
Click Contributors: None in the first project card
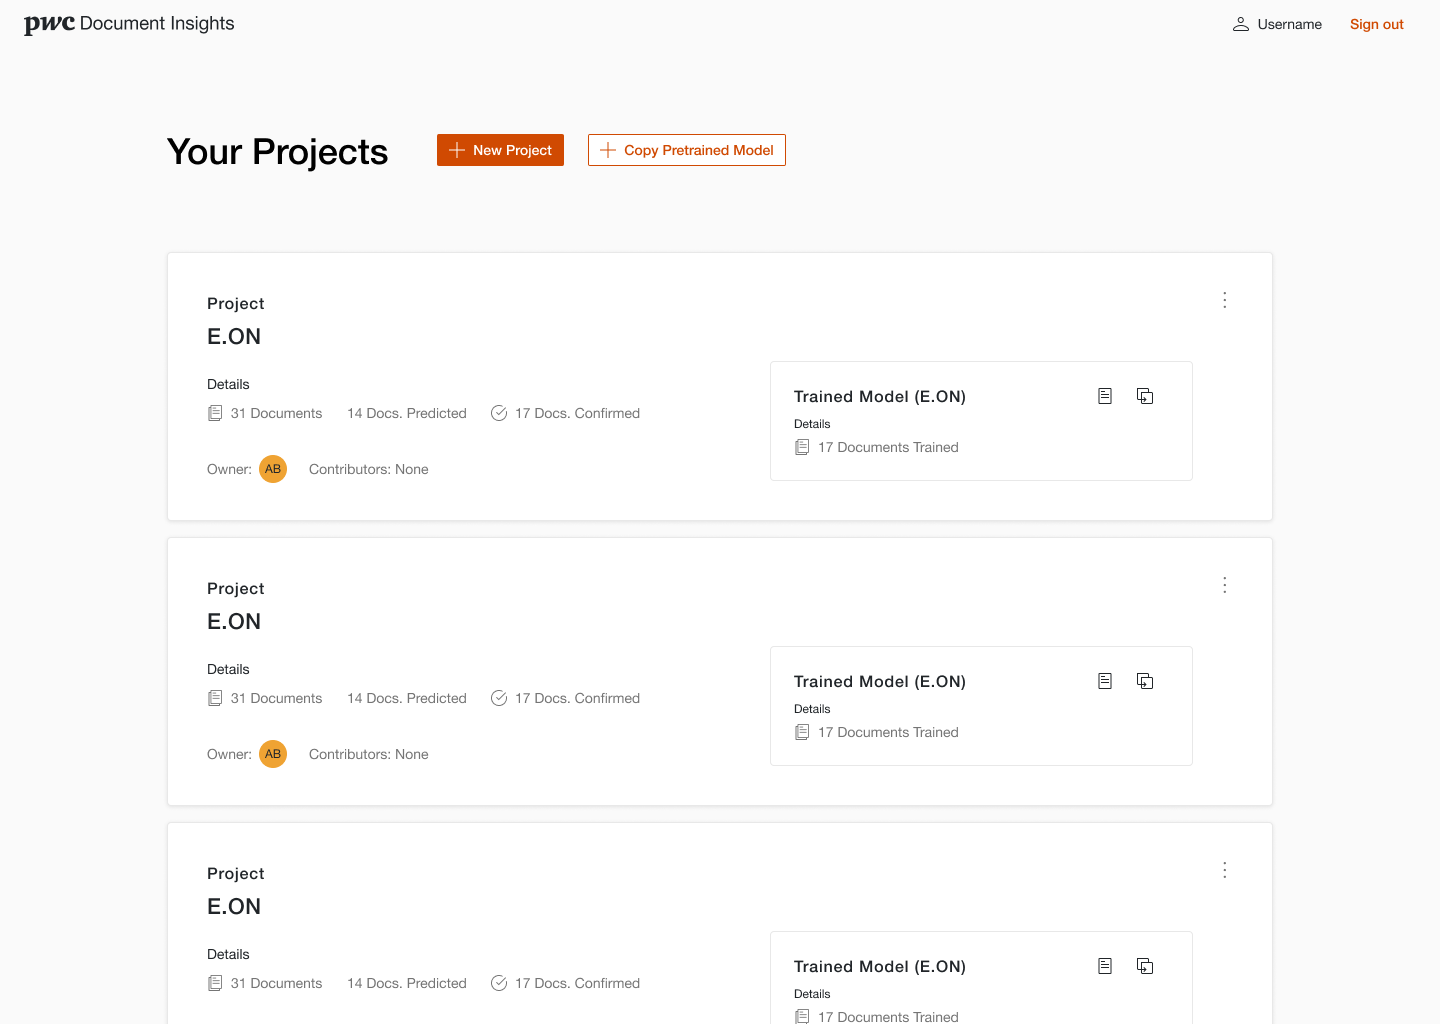369,469
